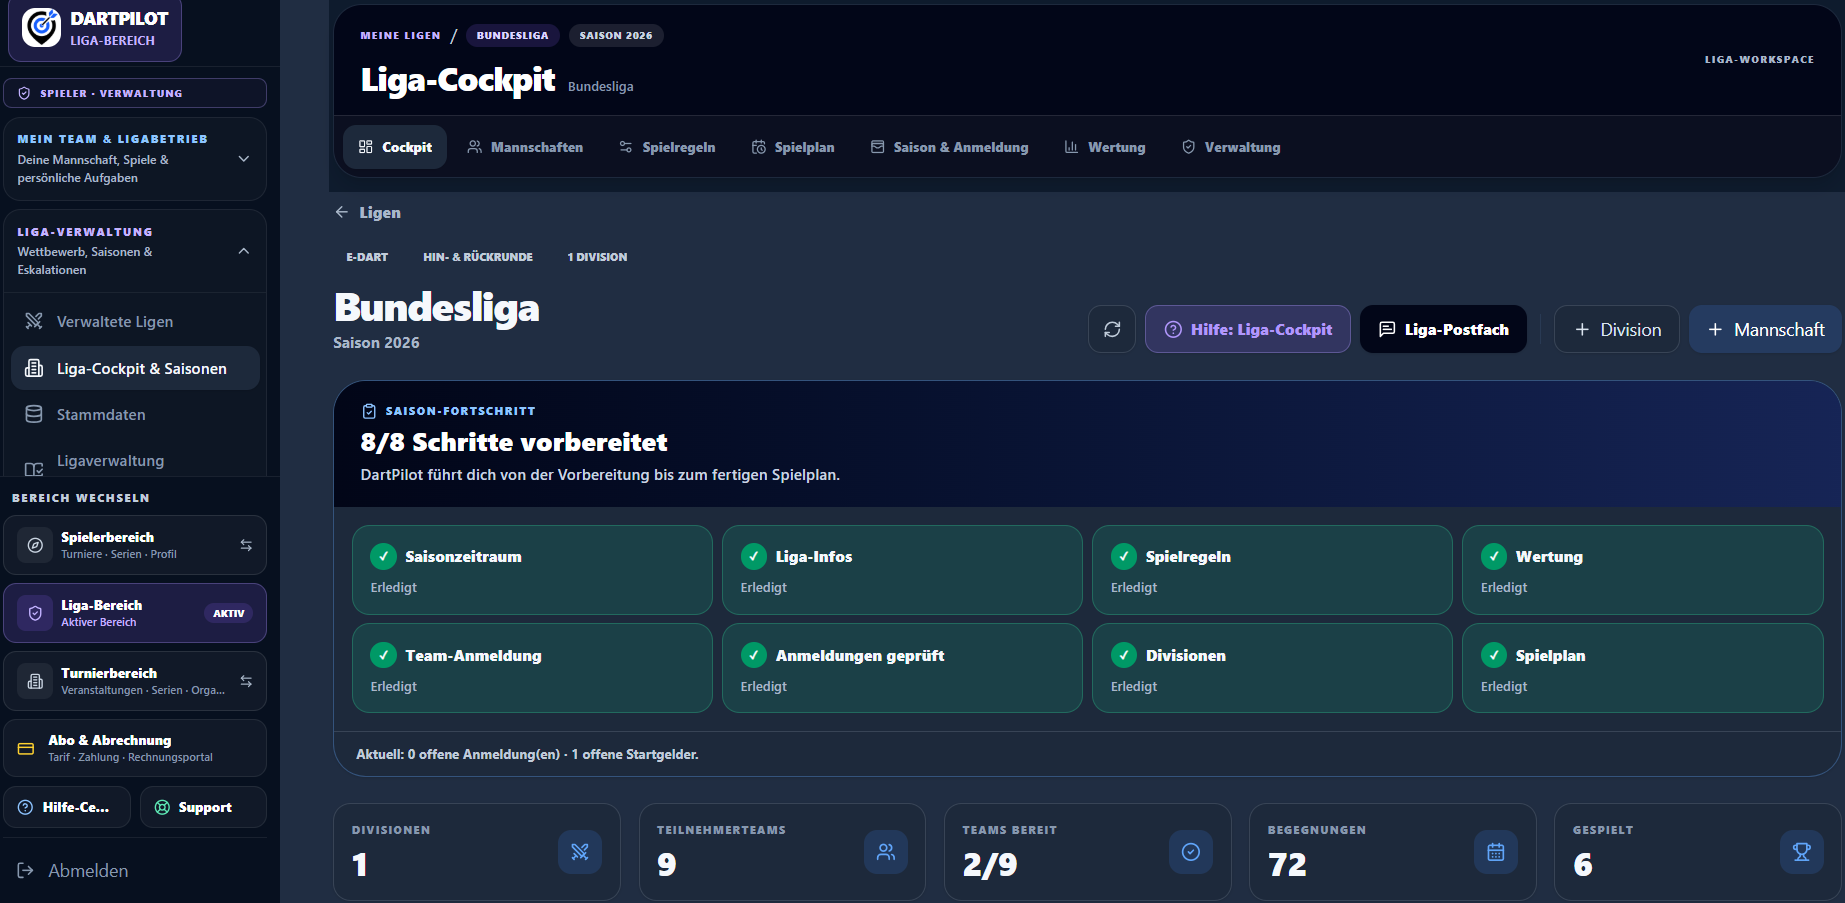1845x903 pixels.
Task: Click the green check icon on Divisionen step
Action: (1124, 655)
